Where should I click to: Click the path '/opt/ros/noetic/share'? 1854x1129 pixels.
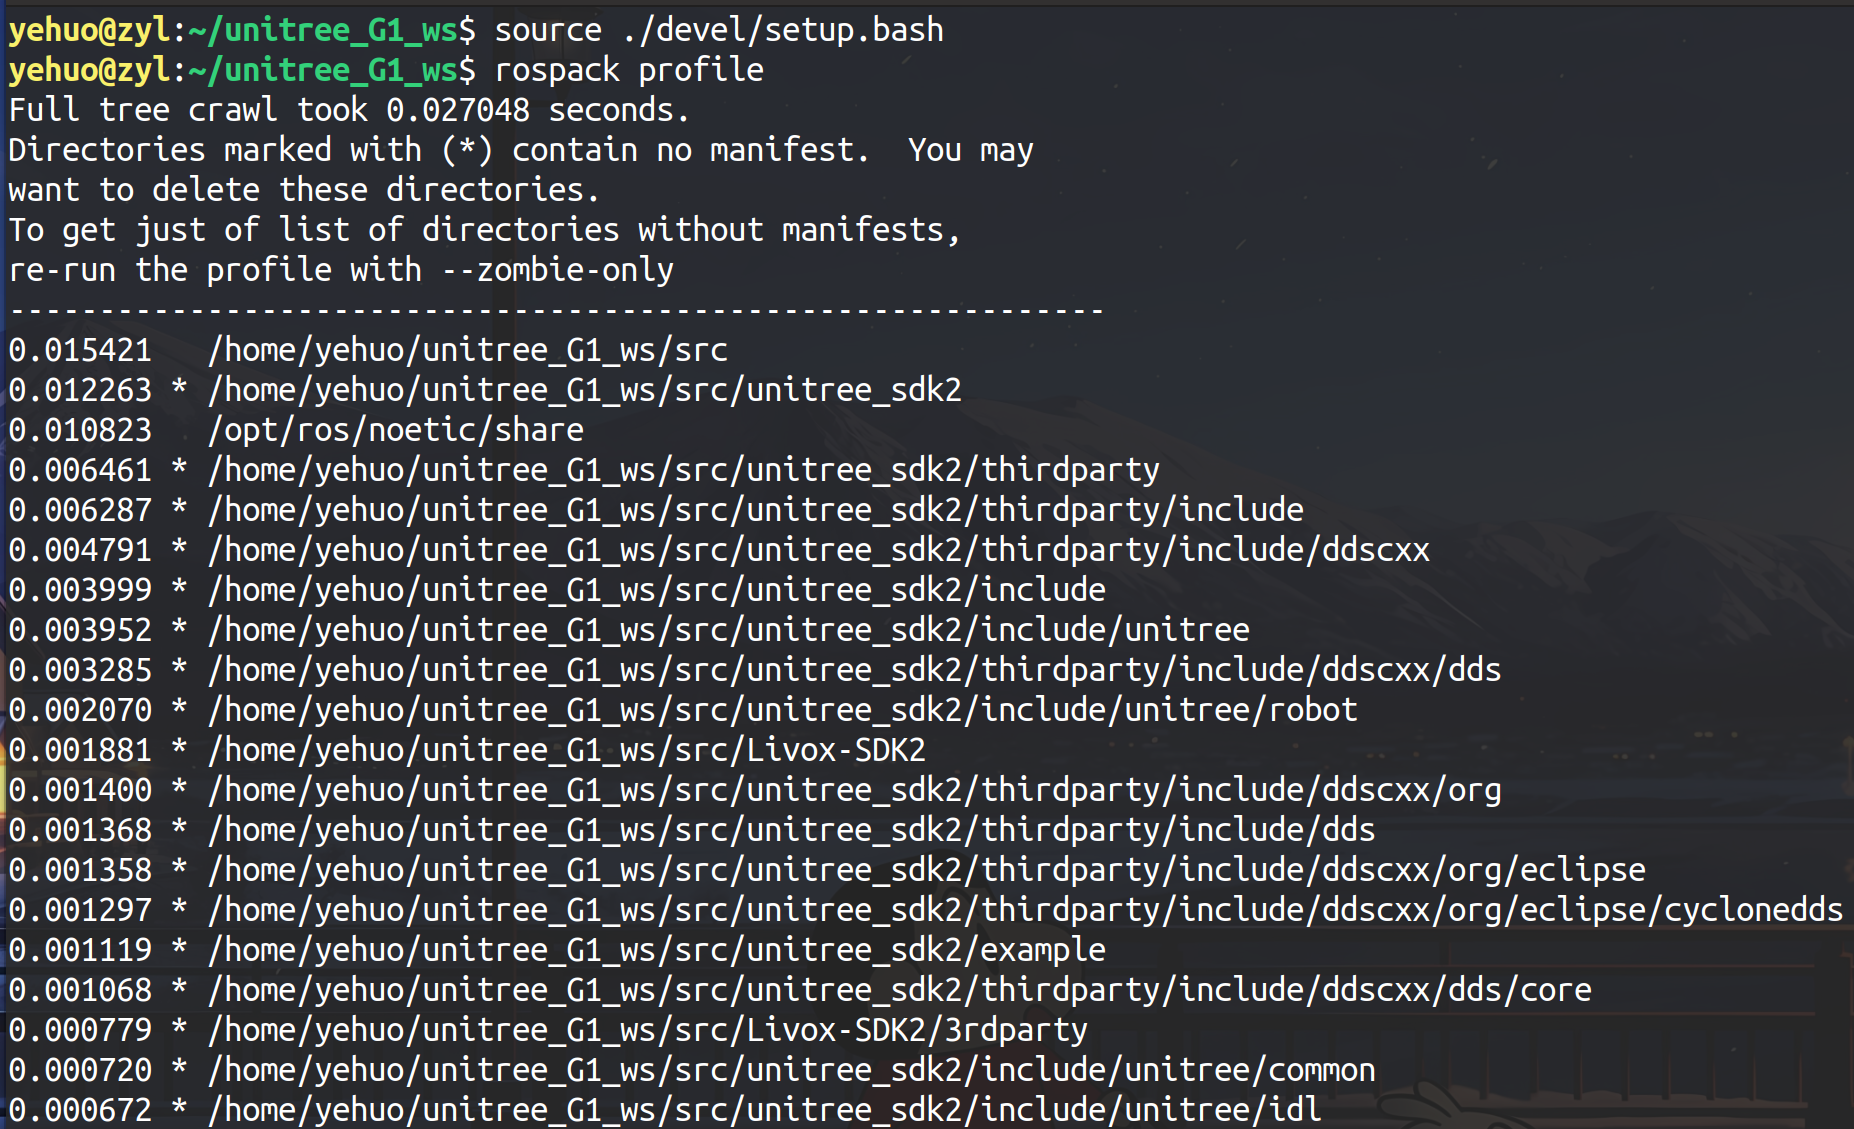point(396,430)
